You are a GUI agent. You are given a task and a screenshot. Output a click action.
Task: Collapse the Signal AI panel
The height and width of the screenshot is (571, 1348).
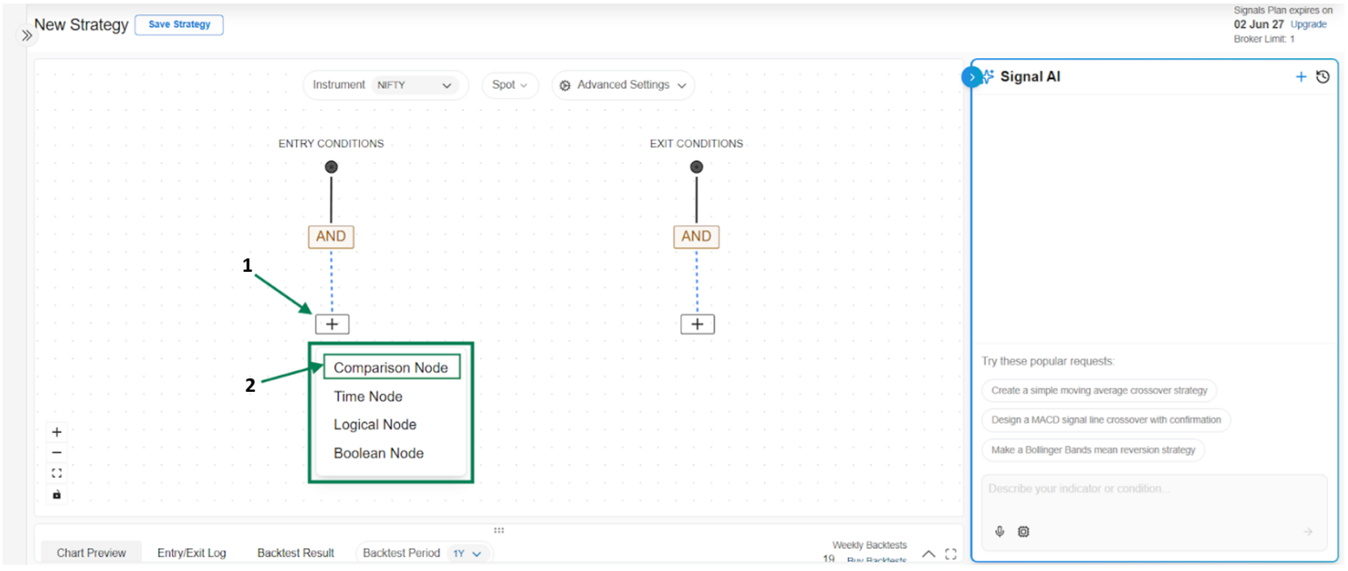coord(972,77)
